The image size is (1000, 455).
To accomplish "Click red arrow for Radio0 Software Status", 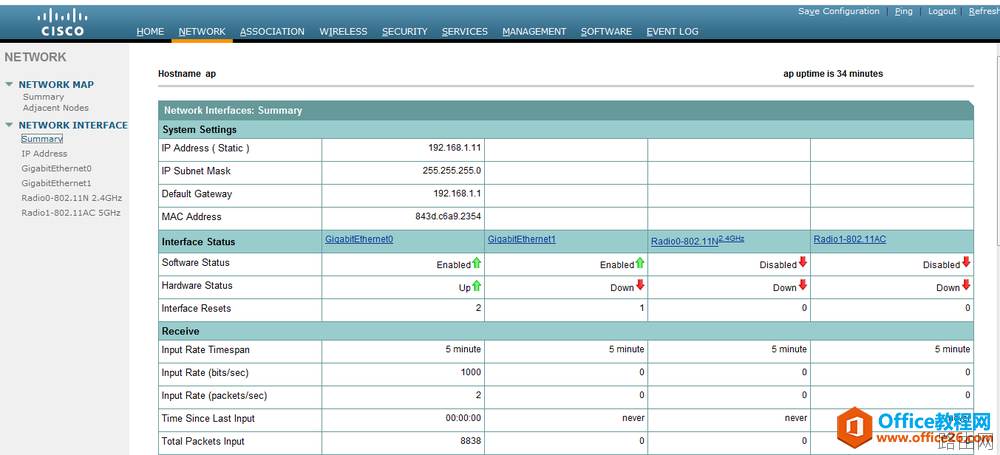I will (802, 262).
